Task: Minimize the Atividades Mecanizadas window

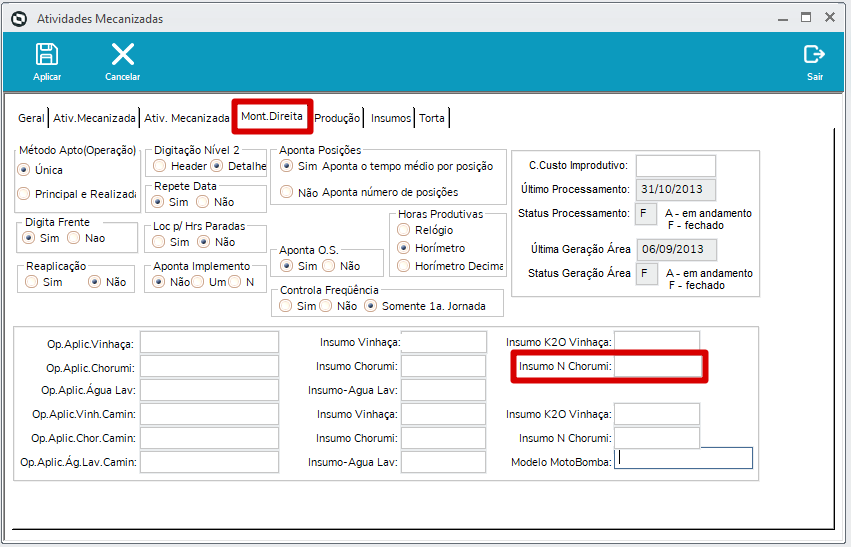Action: tap(782, 18)
